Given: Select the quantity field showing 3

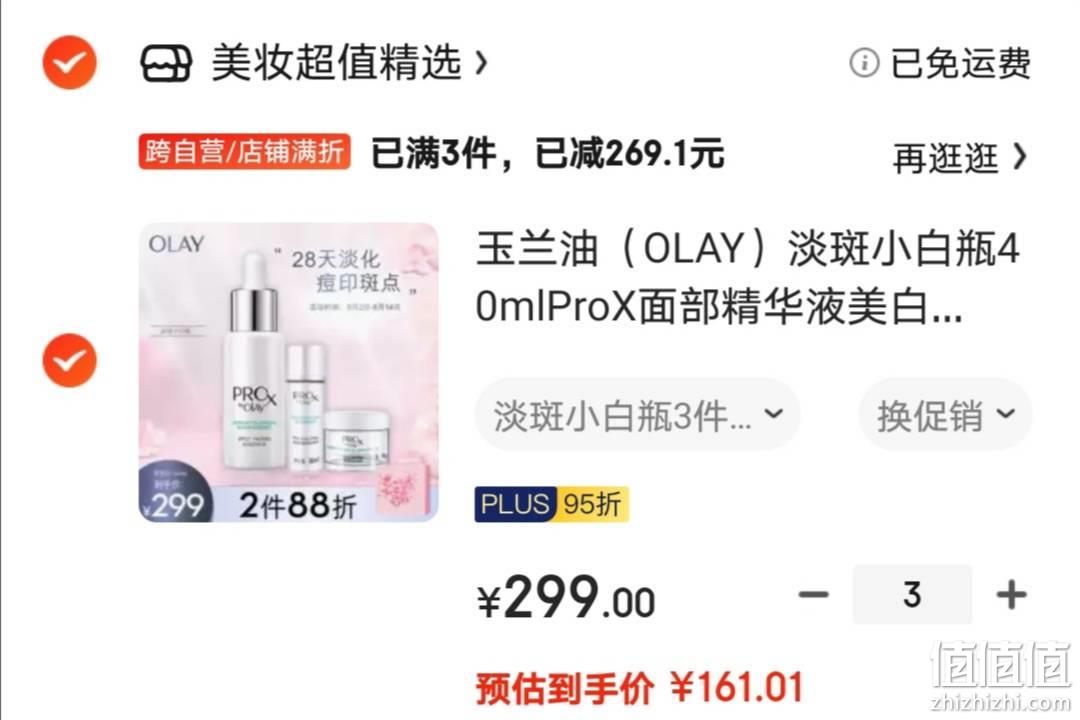Looking at the screenshot, I should point(912,595).
